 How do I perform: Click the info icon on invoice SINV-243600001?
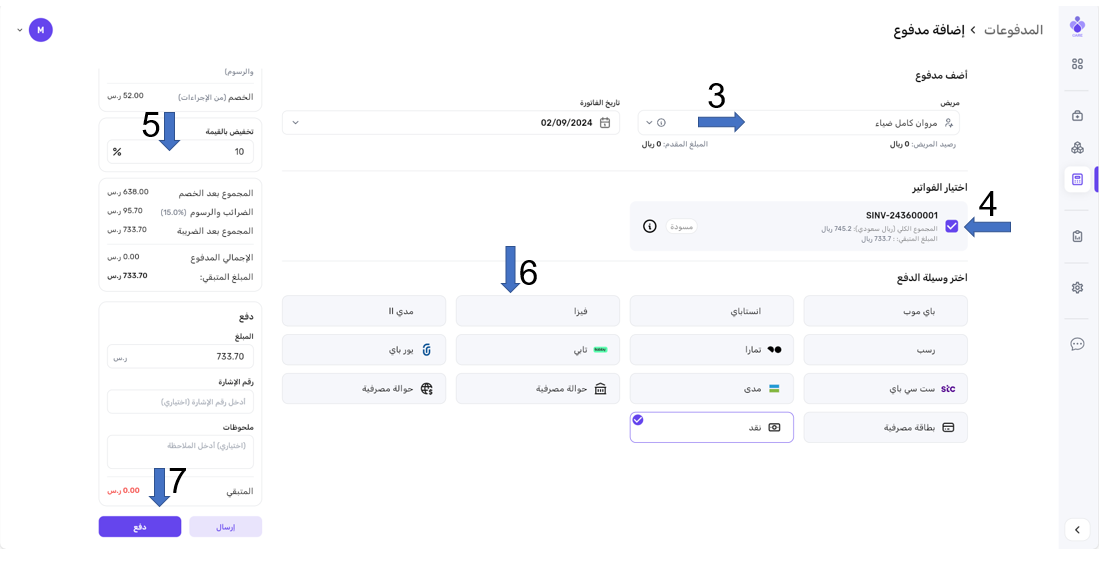pos(649,226)
